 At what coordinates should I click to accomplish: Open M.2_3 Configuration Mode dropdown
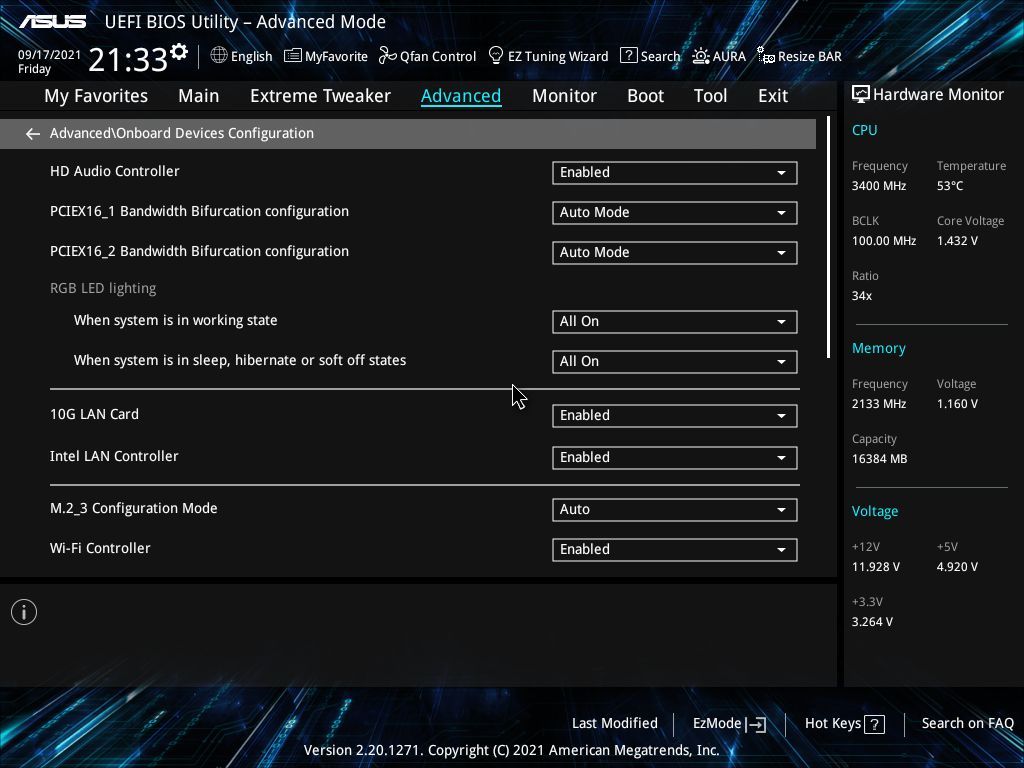pyautogui.click(x=674, y=509)
